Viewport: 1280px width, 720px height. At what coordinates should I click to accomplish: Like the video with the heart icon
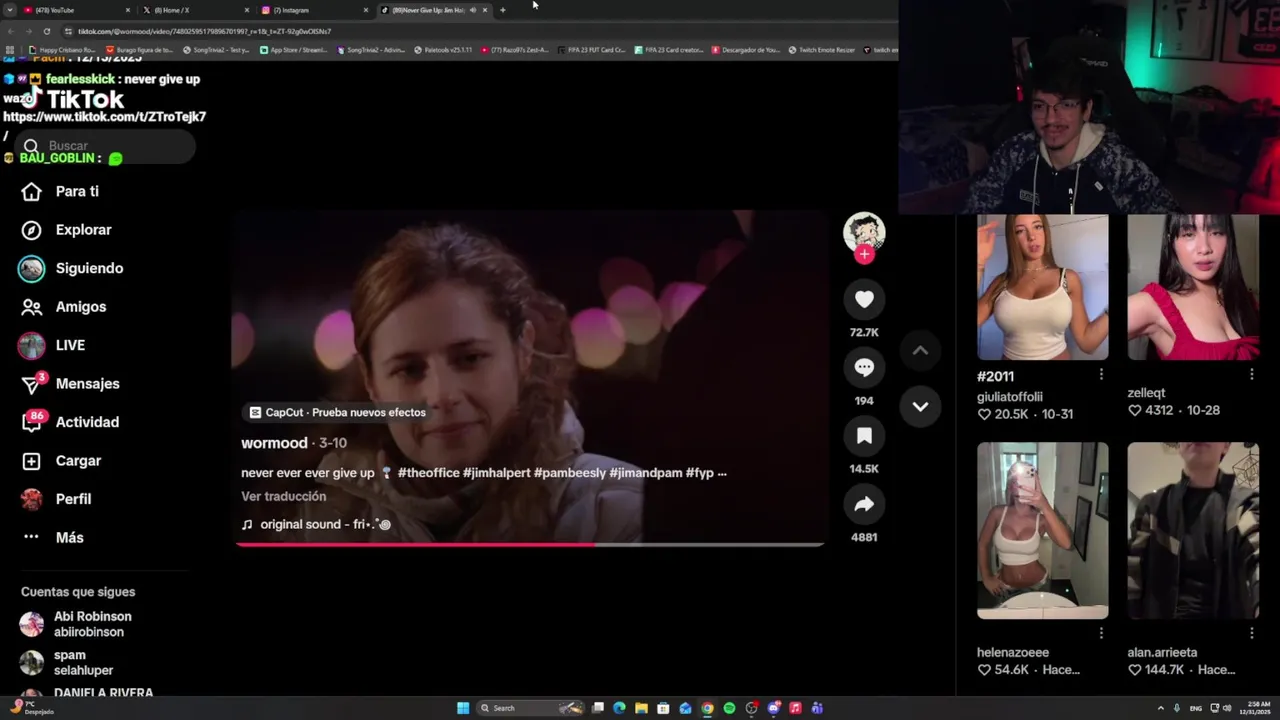point(864,299)
